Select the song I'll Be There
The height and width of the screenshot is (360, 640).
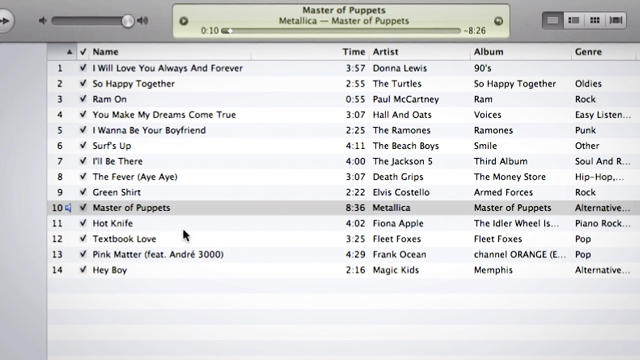pos(118,161)
